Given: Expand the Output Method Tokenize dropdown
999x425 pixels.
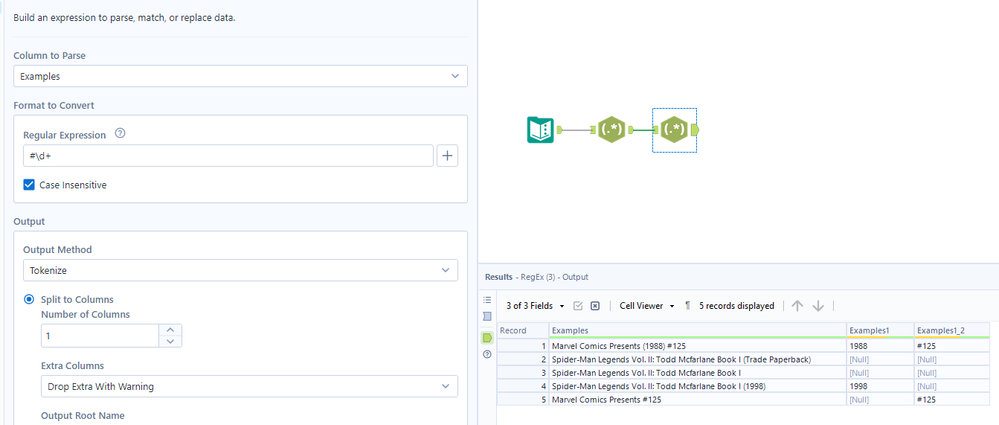Looking at the screenshot, I should pos(240,270).
